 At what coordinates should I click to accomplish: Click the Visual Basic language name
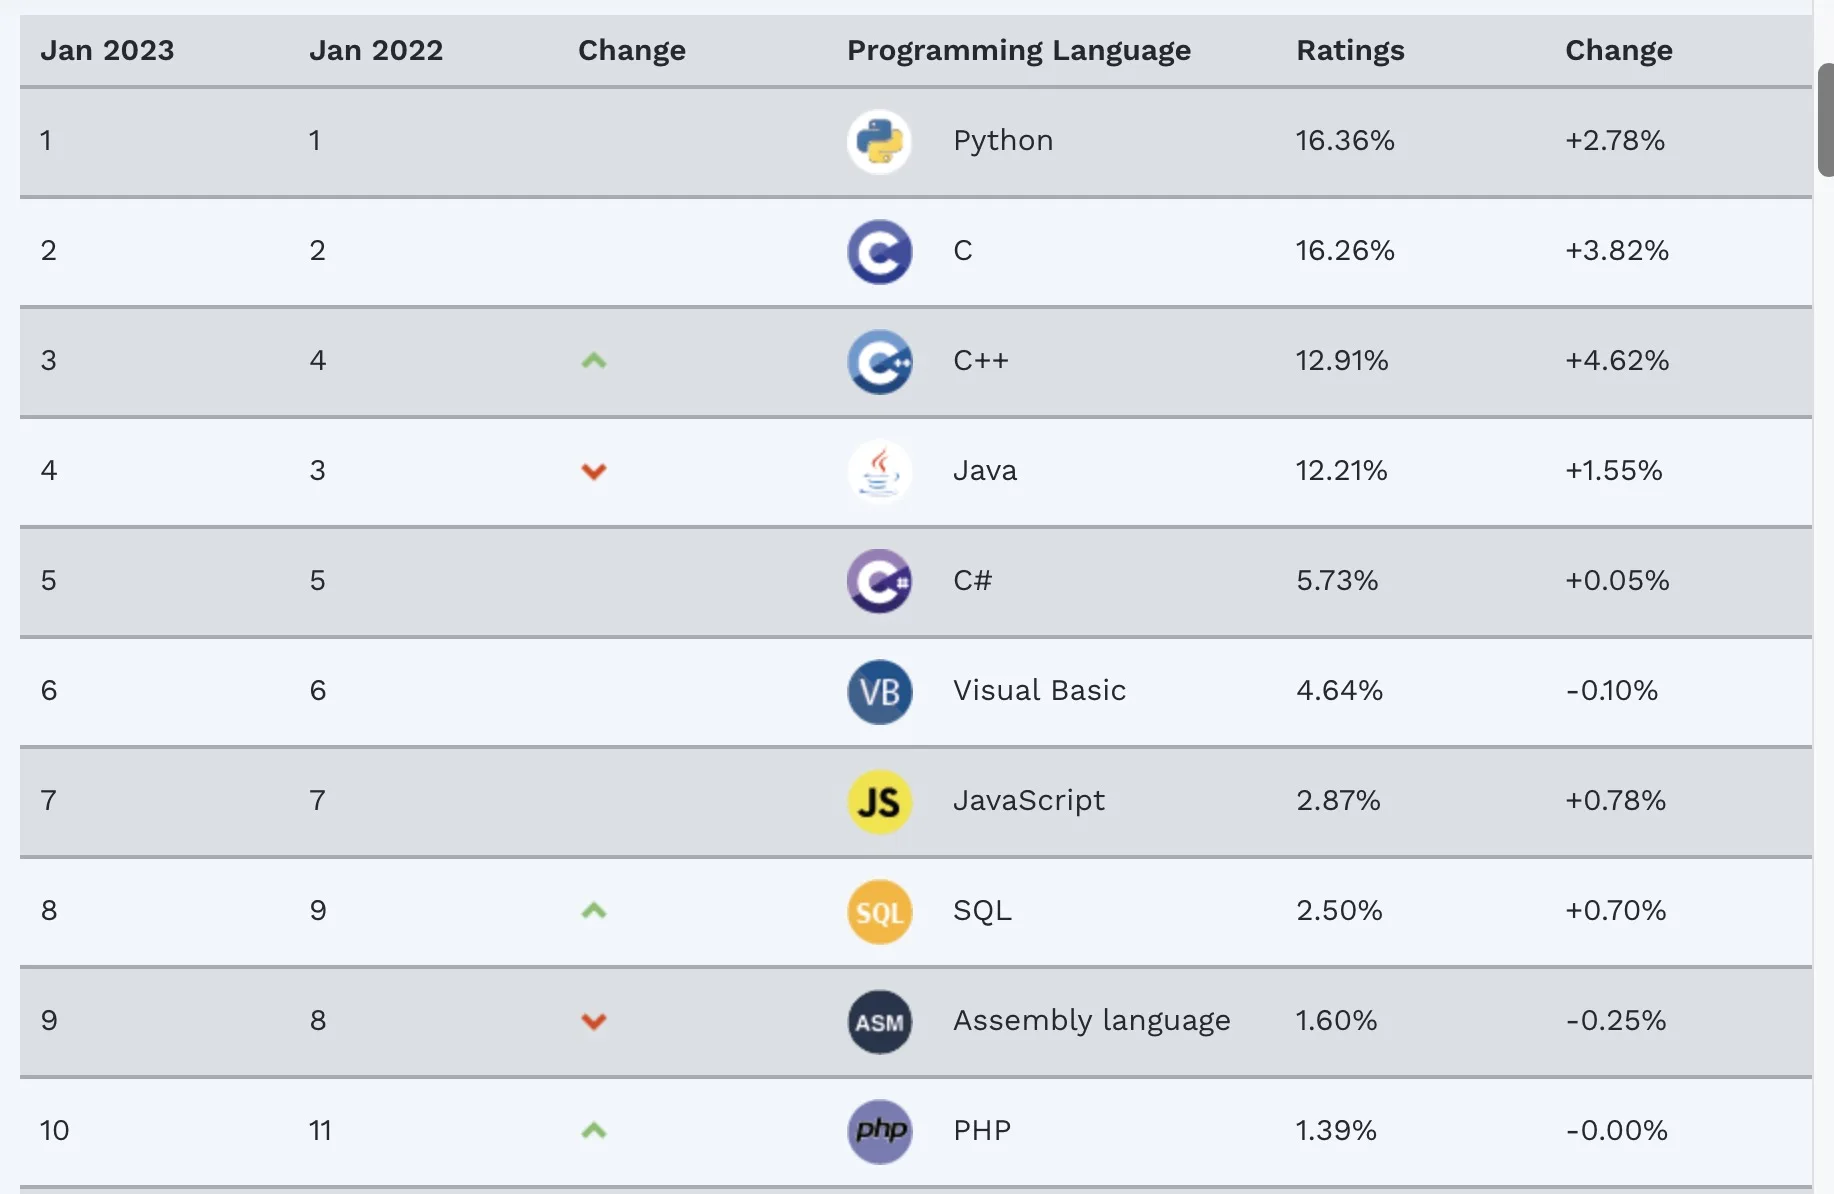pyautogui.click(x=1039, y=690)
